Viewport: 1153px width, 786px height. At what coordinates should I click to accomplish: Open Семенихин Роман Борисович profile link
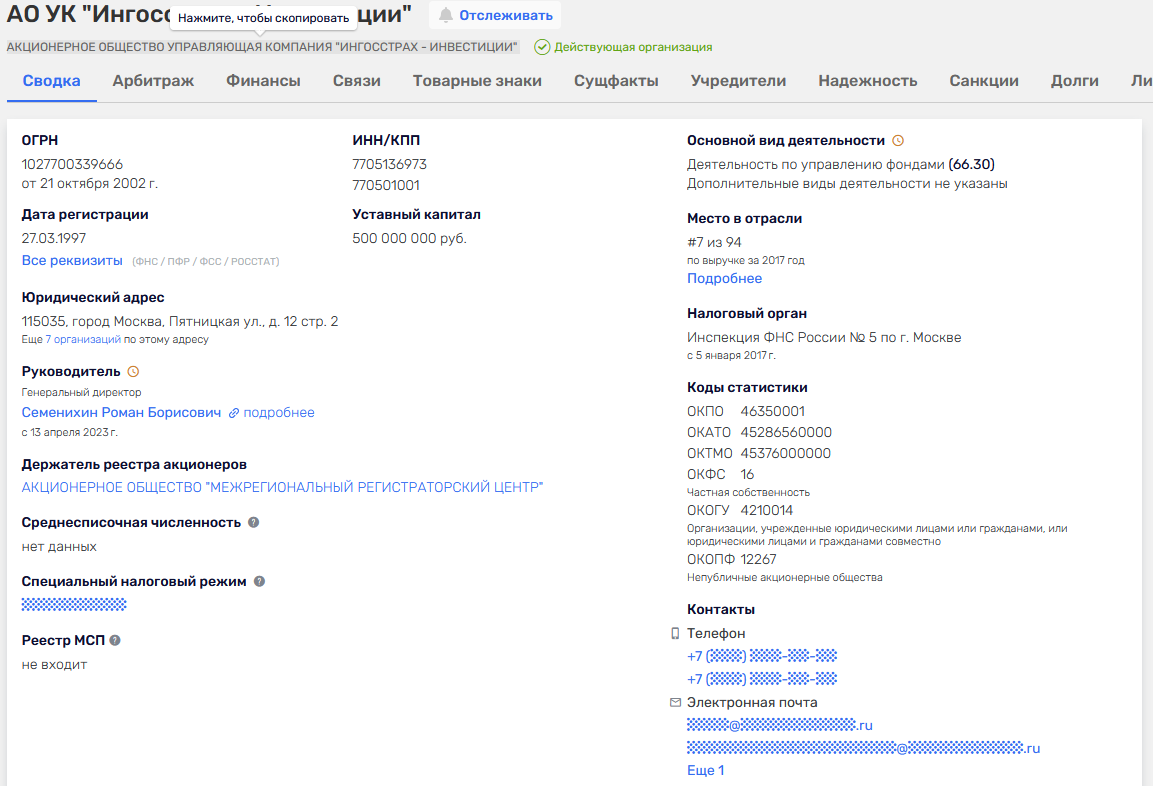click(x=121, y=412)
